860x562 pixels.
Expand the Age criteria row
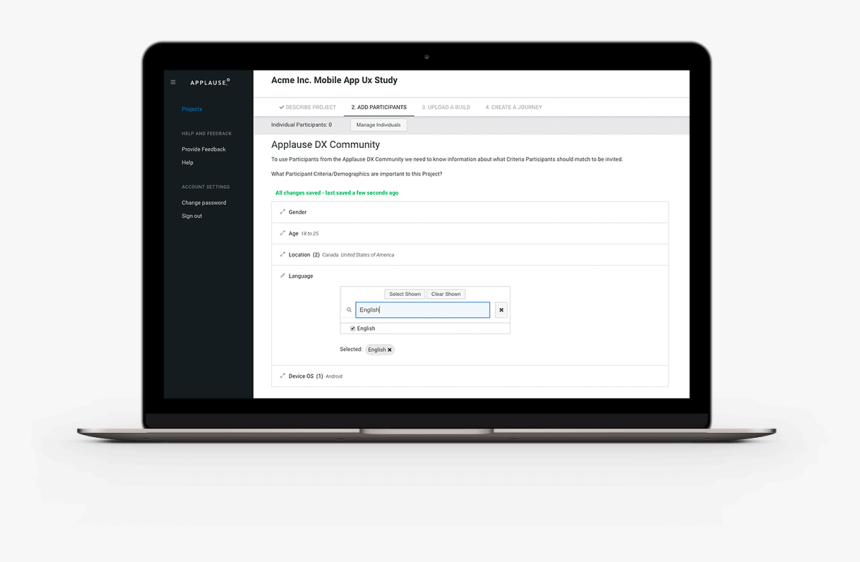coord(470,234)
